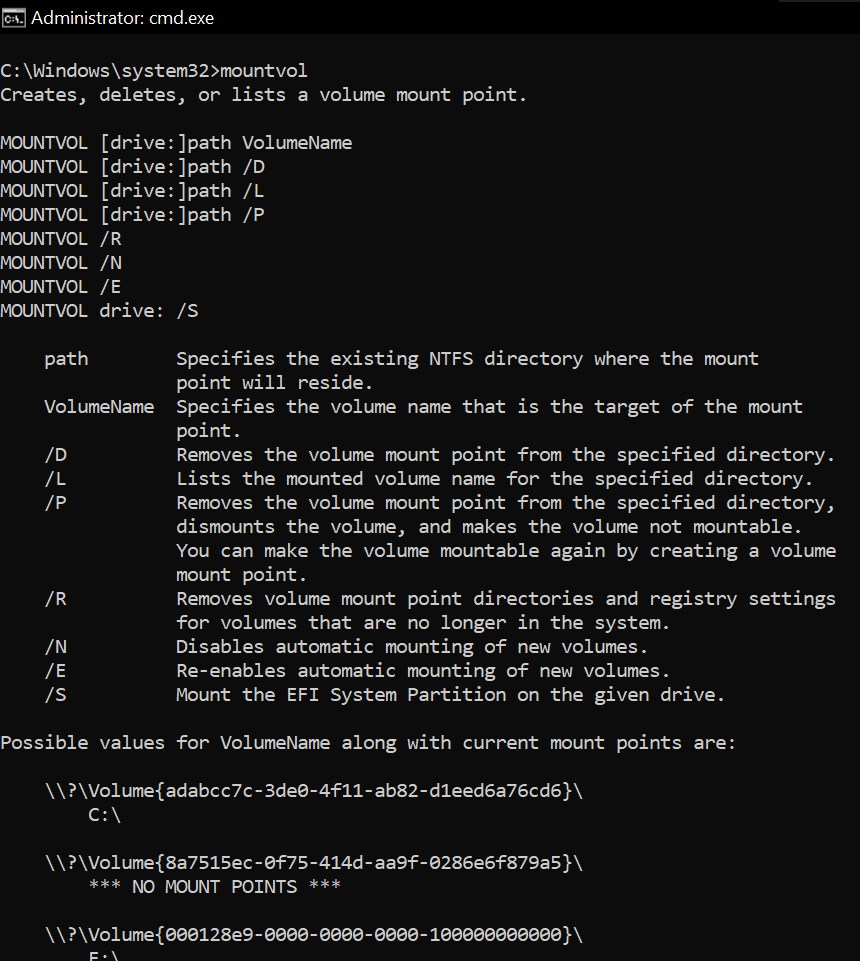This screenshot has height=961, width=860.
Task: Click the C:\ mount point entry
Action: click(105, 815)
